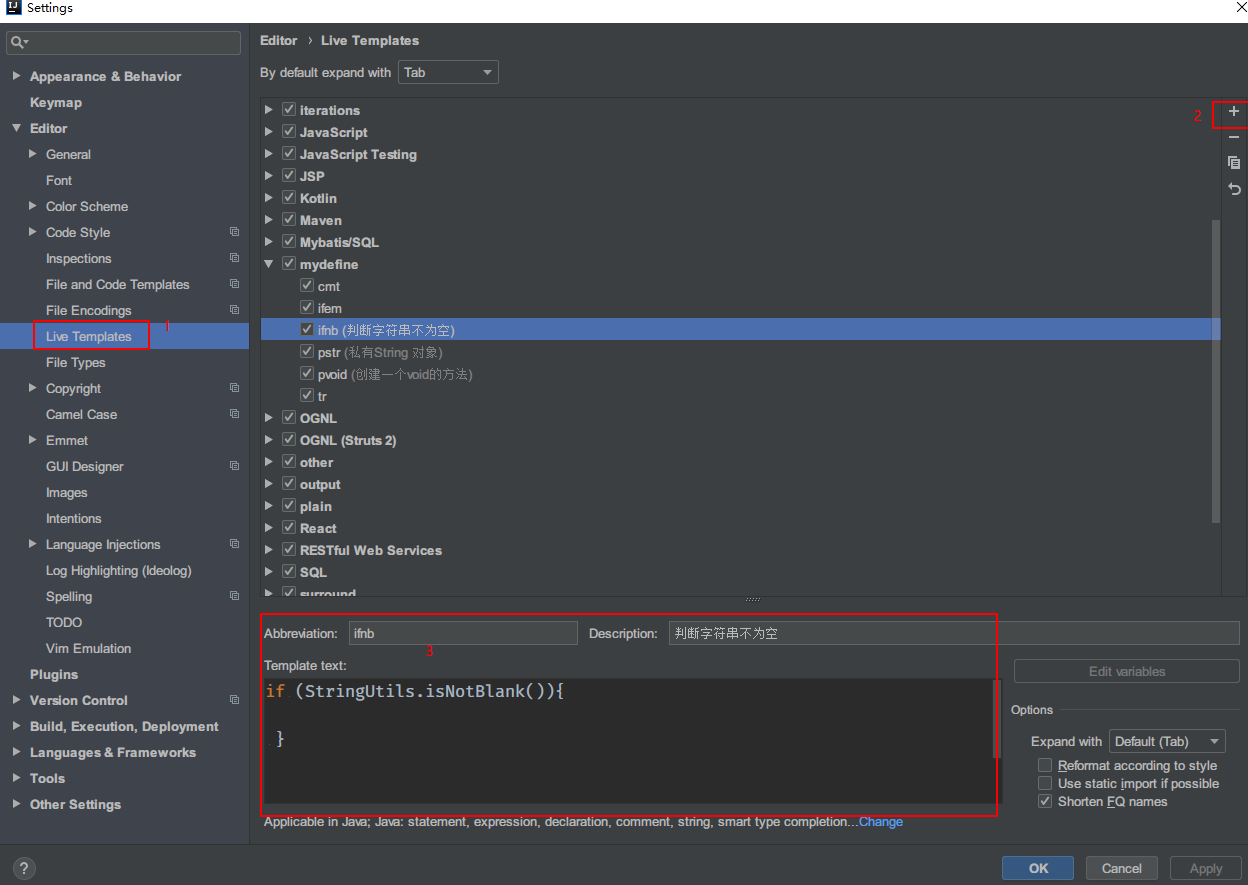Click project-level icon next to Language Injections
The image size is (1248, 885).
234,544
